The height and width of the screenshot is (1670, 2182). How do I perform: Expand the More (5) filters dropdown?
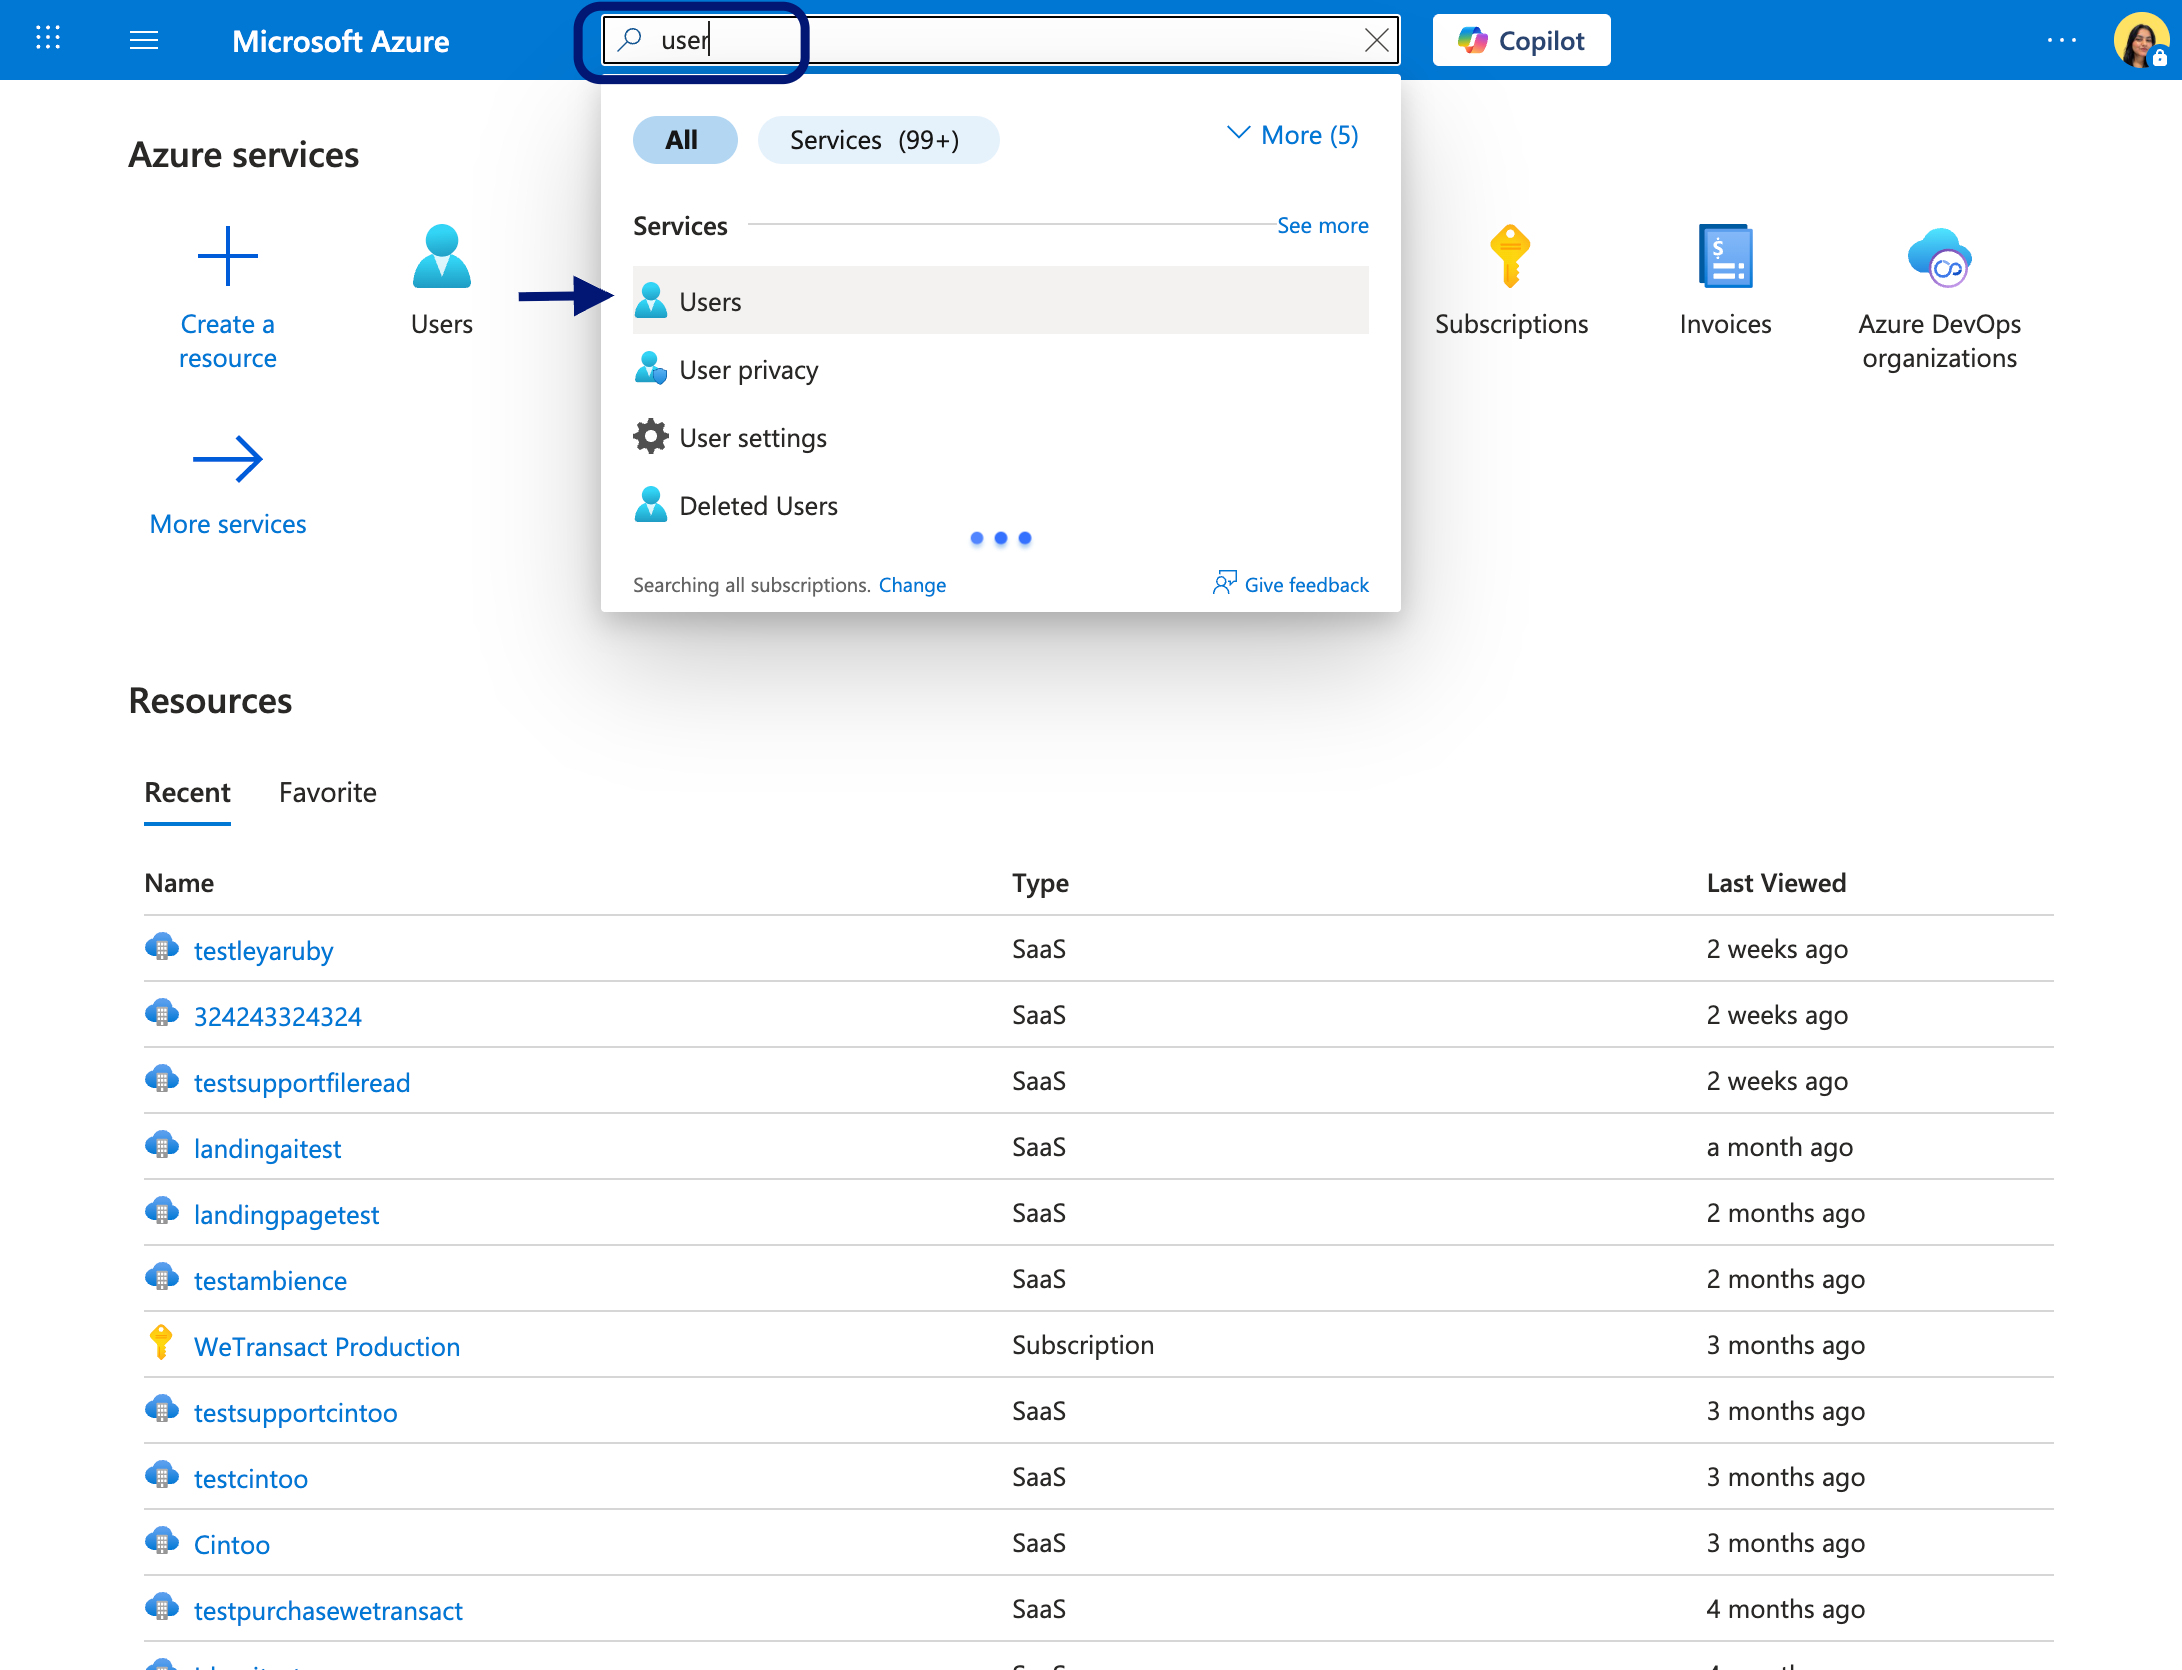pyautogui.click(x=1293, y=135)
